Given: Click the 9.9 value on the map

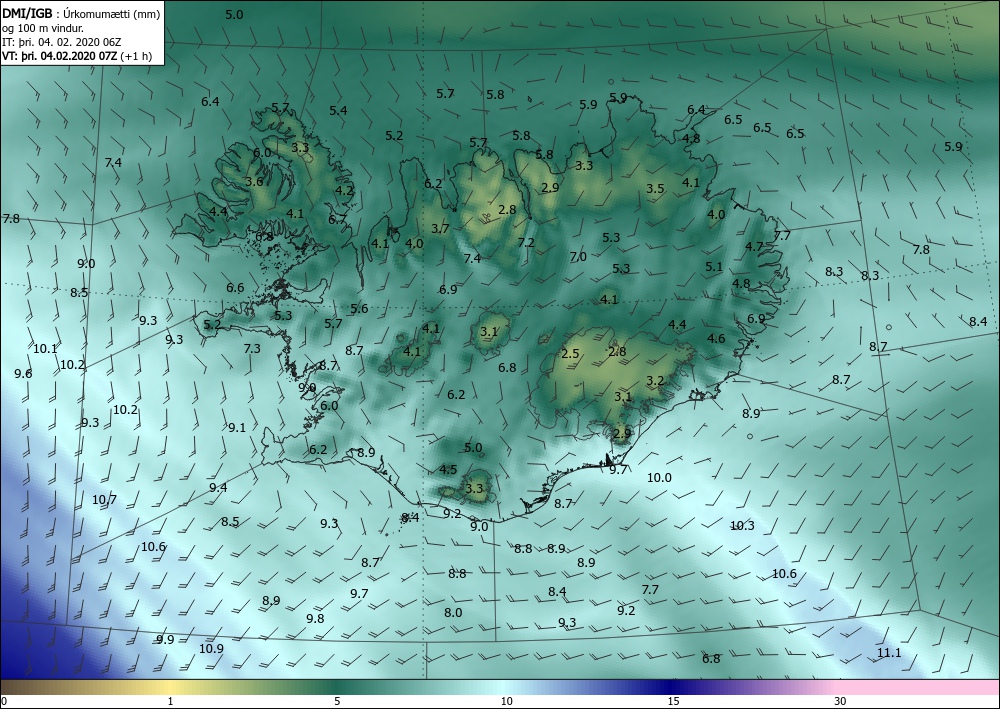Looking at the screenshot, I should (x=165, y=640).
